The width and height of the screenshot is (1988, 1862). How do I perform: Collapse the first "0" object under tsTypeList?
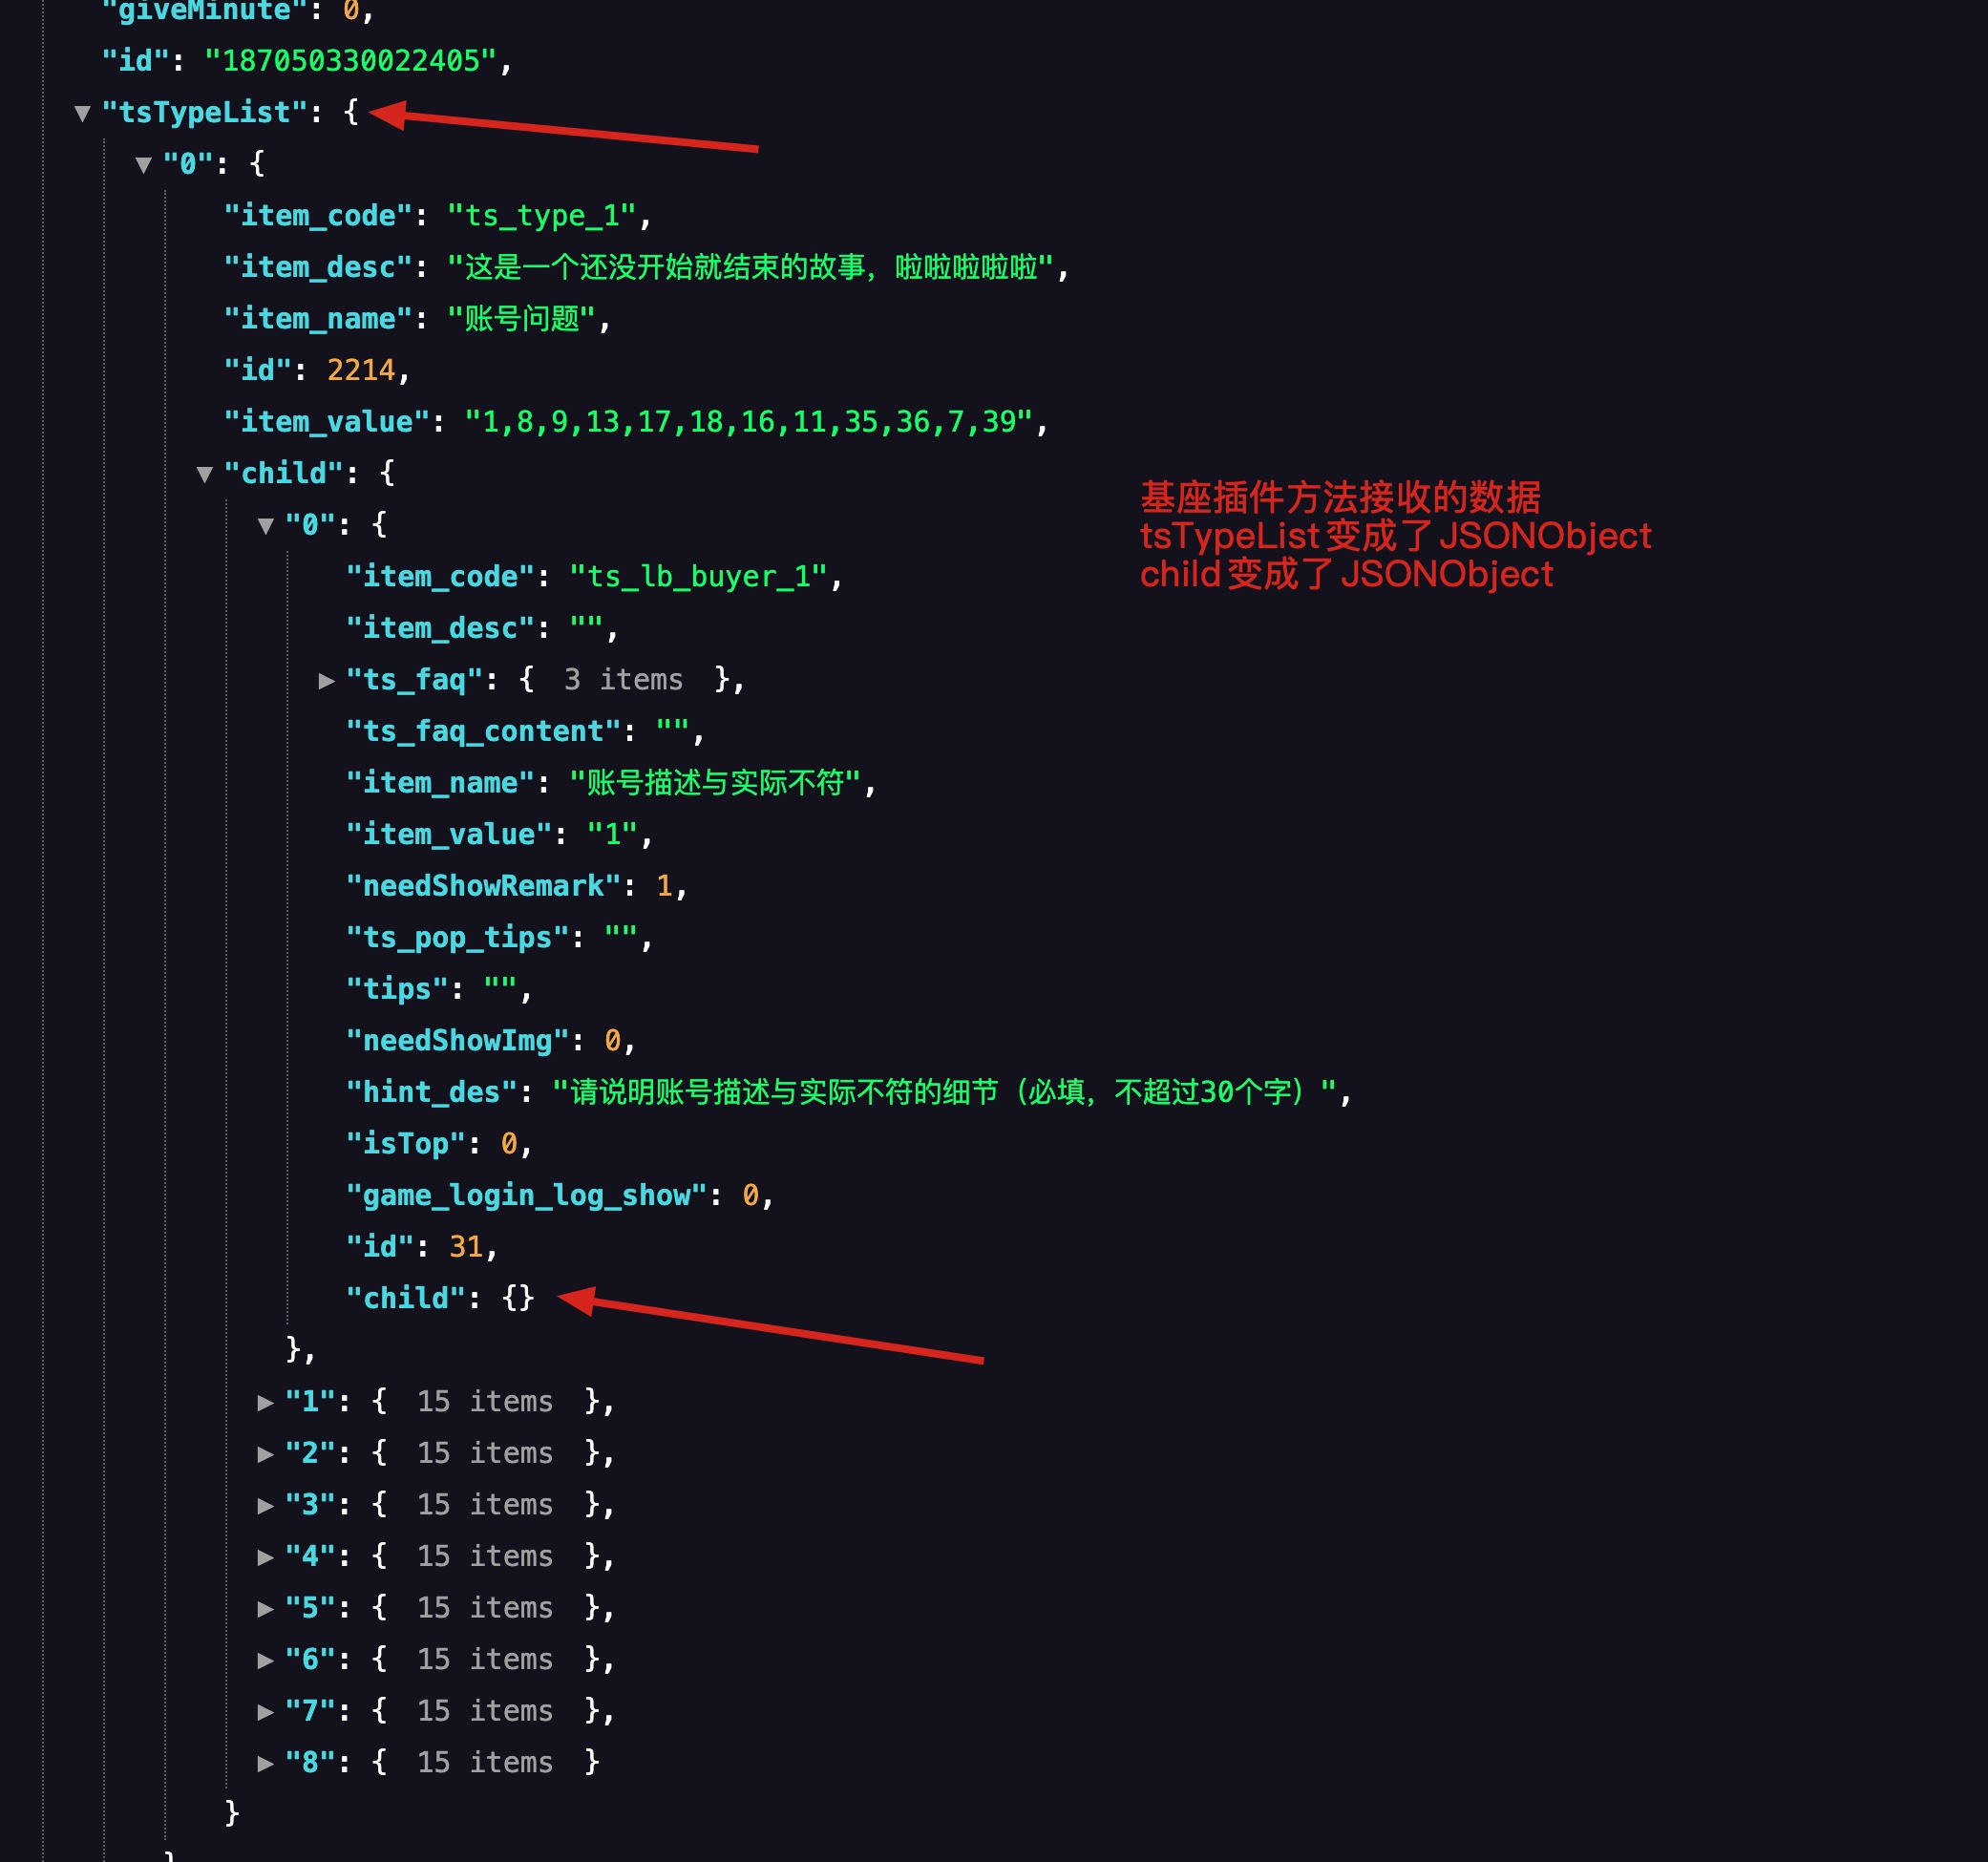pyautogui.click(x=144, y=165)
